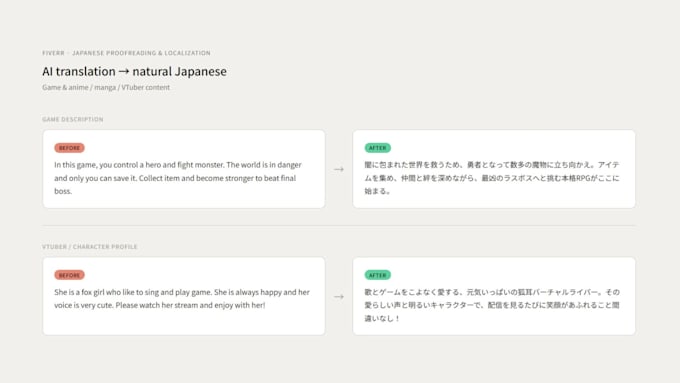680x383 pixels.
Task: Click the AFTER badge in VTuber profile card
Action: [x=378, y=275]
